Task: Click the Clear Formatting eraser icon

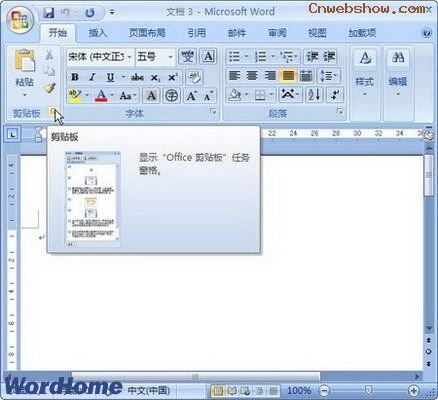Action: point(194,77)
